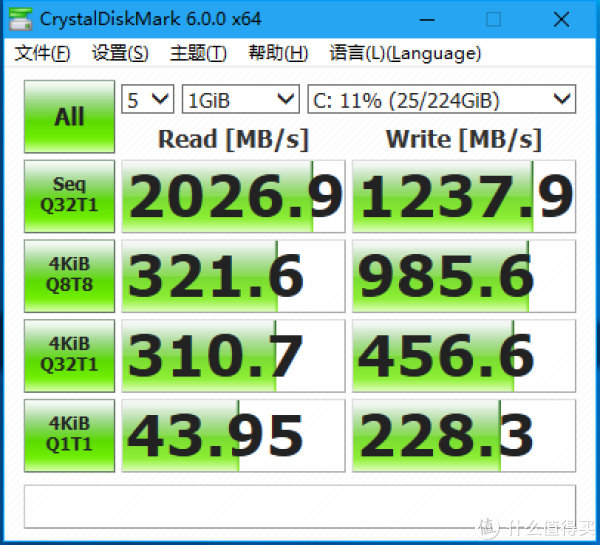Start the Seq Q32T1 test
This screenshot has height=545, width=600.
pos(69,196)
